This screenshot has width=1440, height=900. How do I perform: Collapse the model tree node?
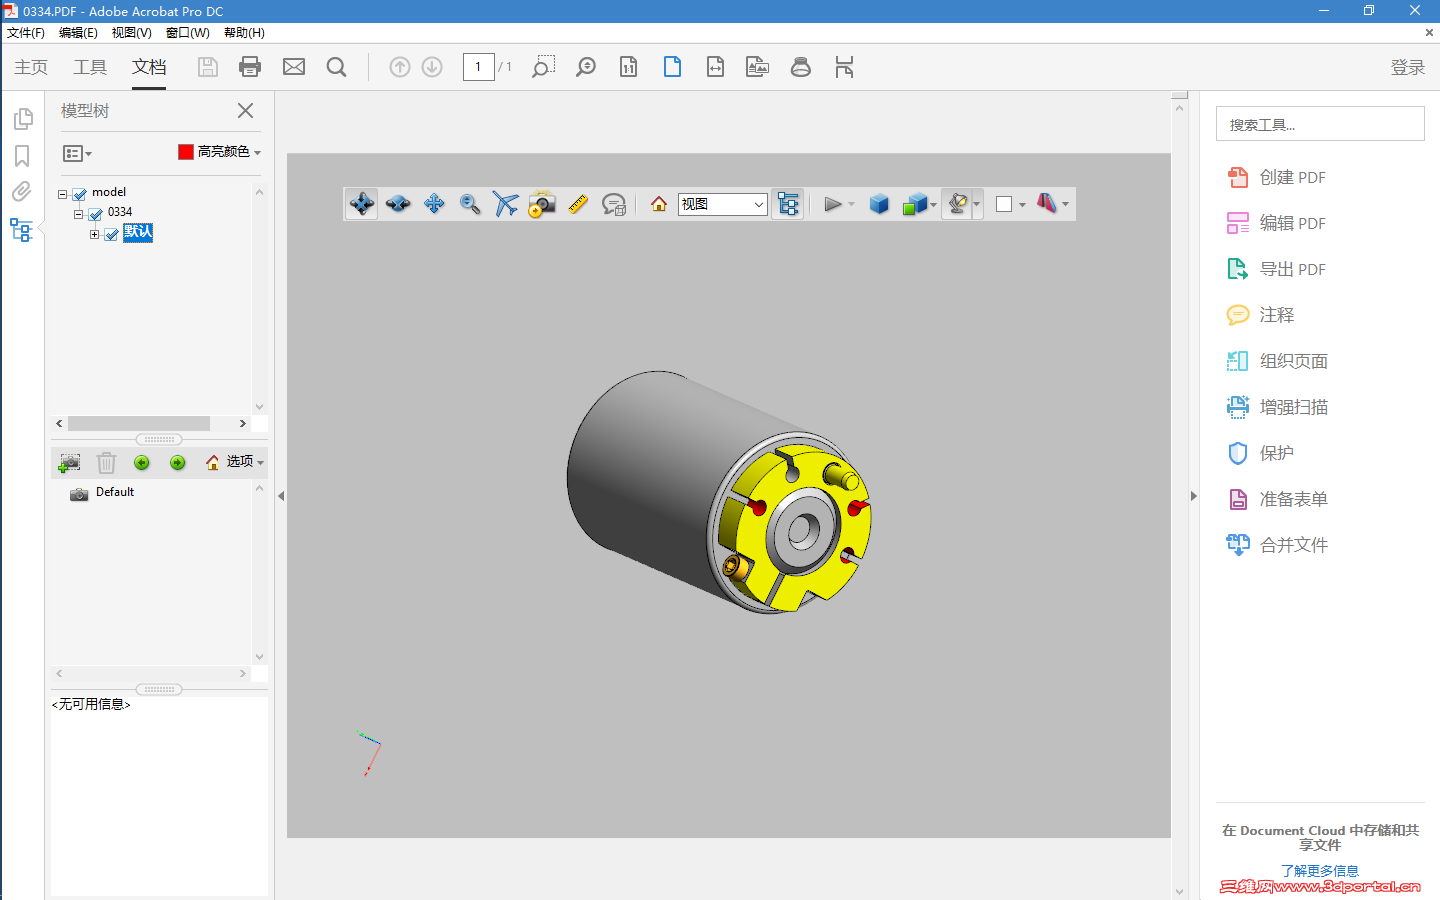pos(63,195)
